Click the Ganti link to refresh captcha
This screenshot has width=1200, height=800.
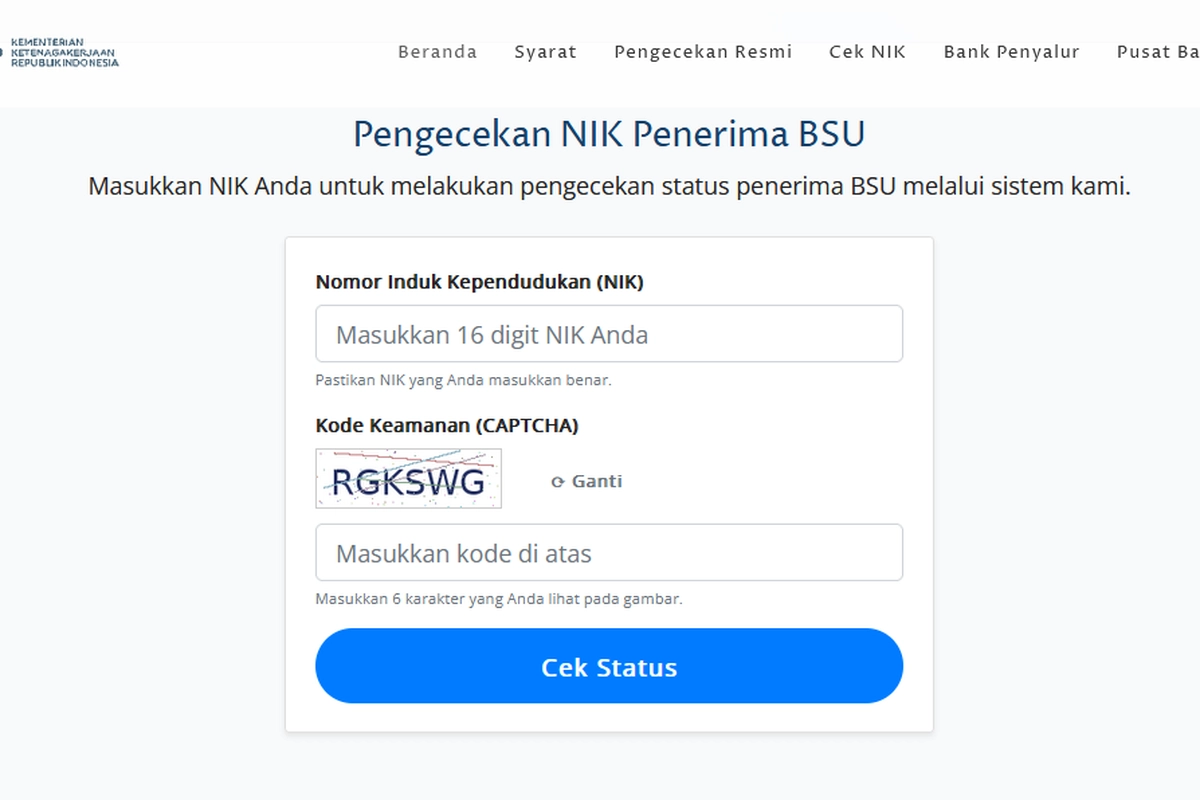[x=594, y=481]
